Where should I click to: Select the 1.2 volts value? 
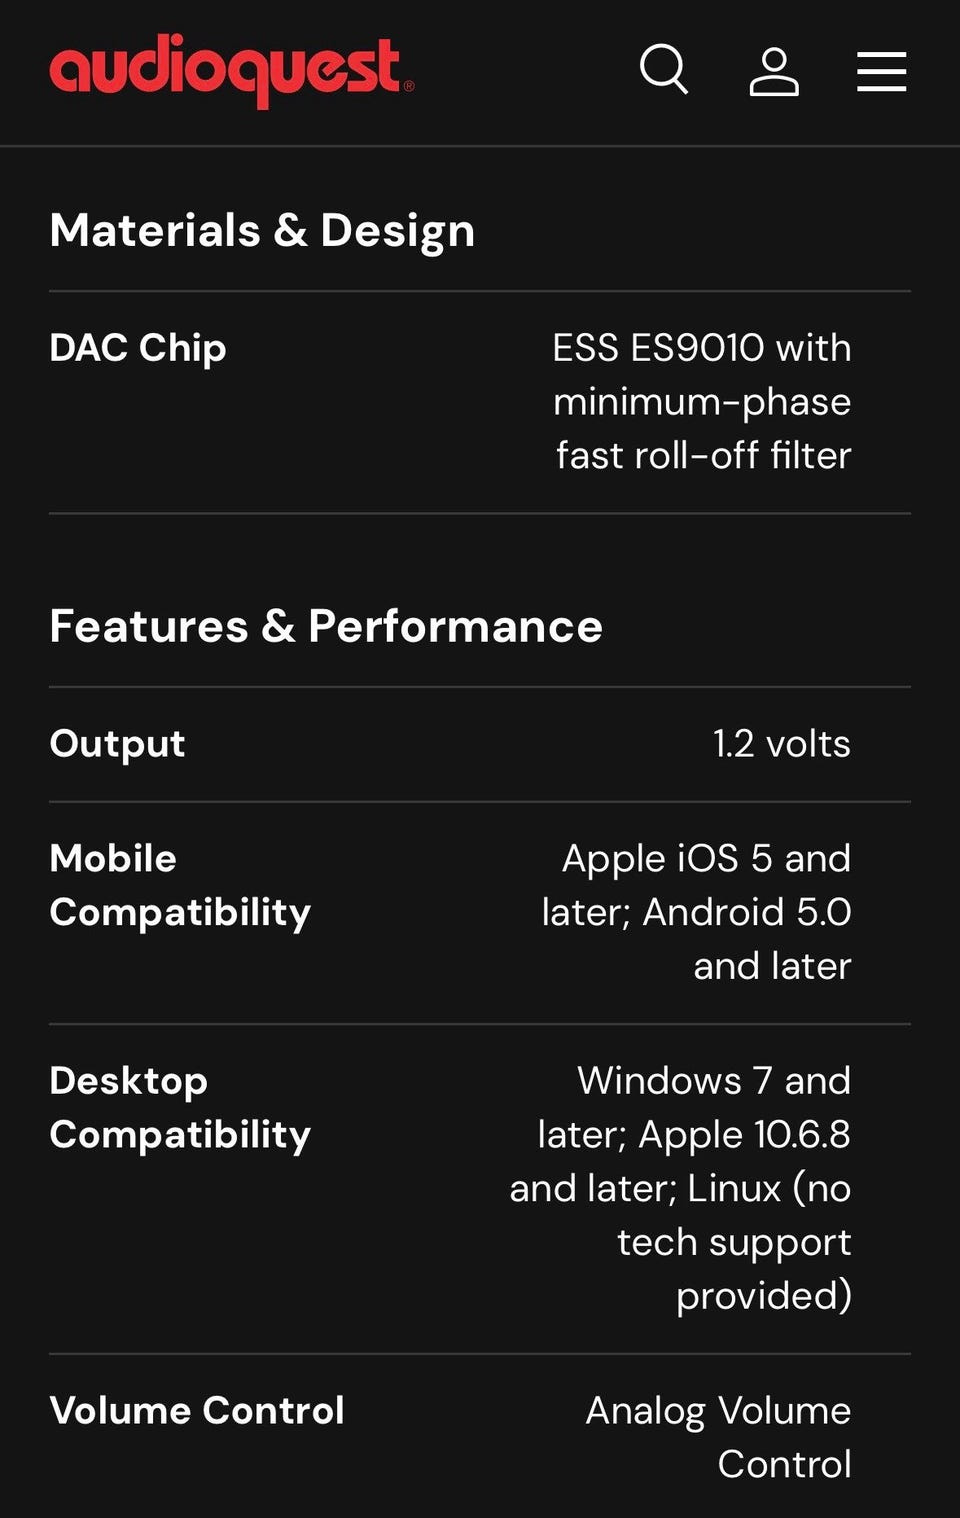[781, 744]
